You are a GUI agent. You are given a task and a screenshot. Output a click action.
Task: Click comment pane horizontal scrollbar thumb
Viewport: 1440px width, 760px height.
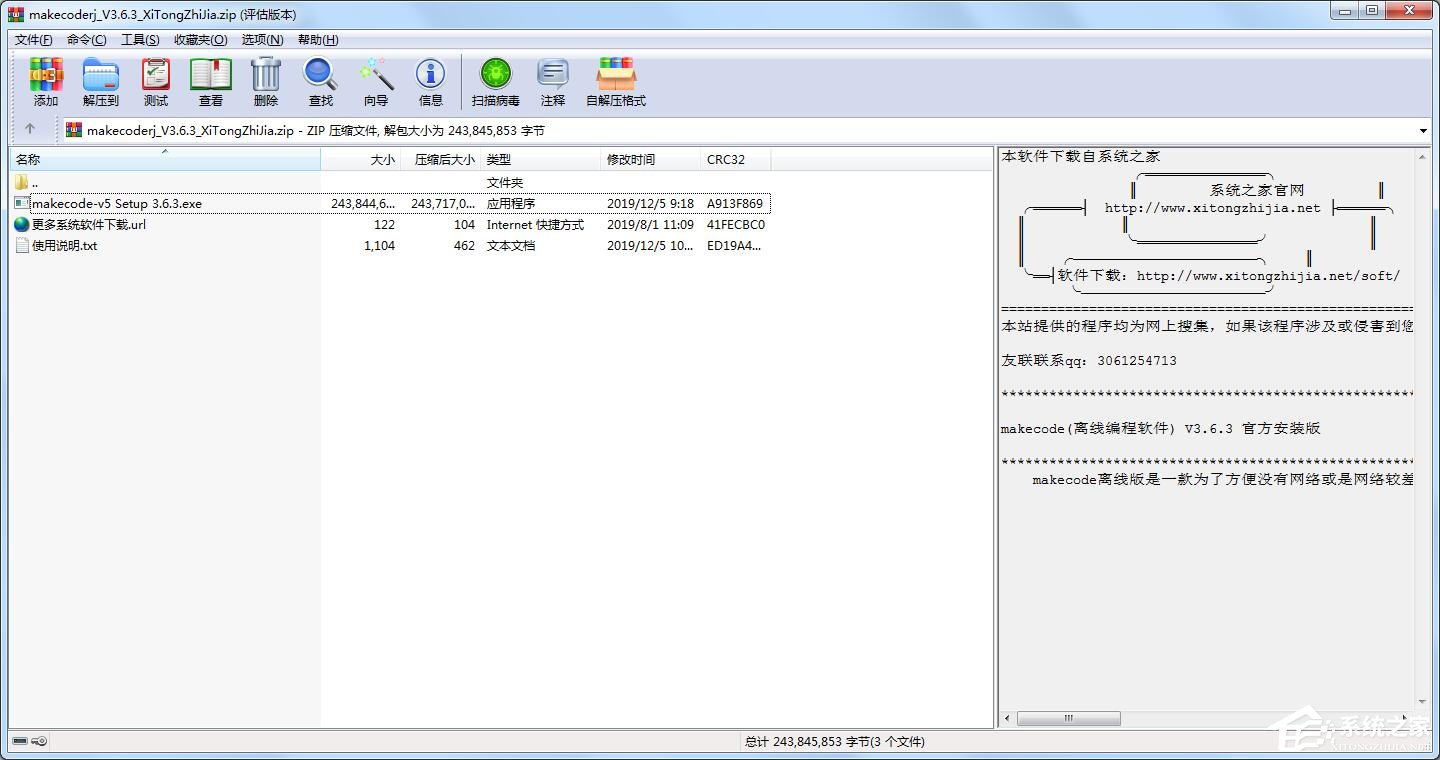click(x=1069, y=718)
